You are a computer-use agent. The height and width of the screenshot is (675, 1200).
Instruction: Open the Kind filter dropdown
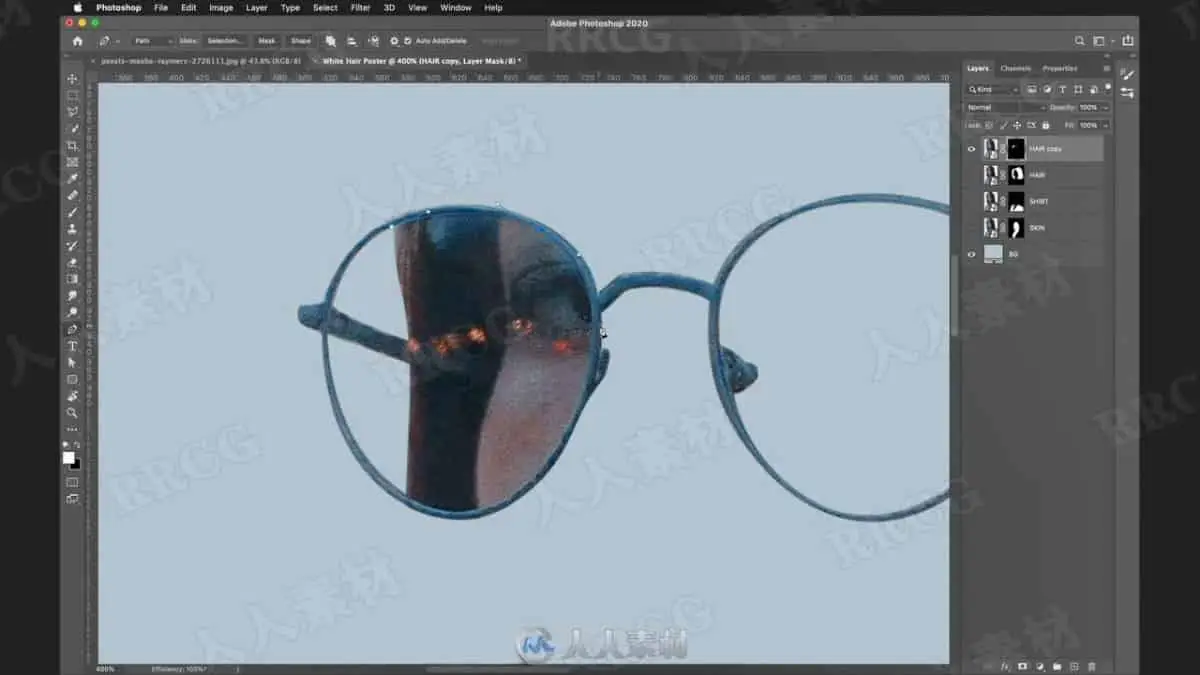992,89
